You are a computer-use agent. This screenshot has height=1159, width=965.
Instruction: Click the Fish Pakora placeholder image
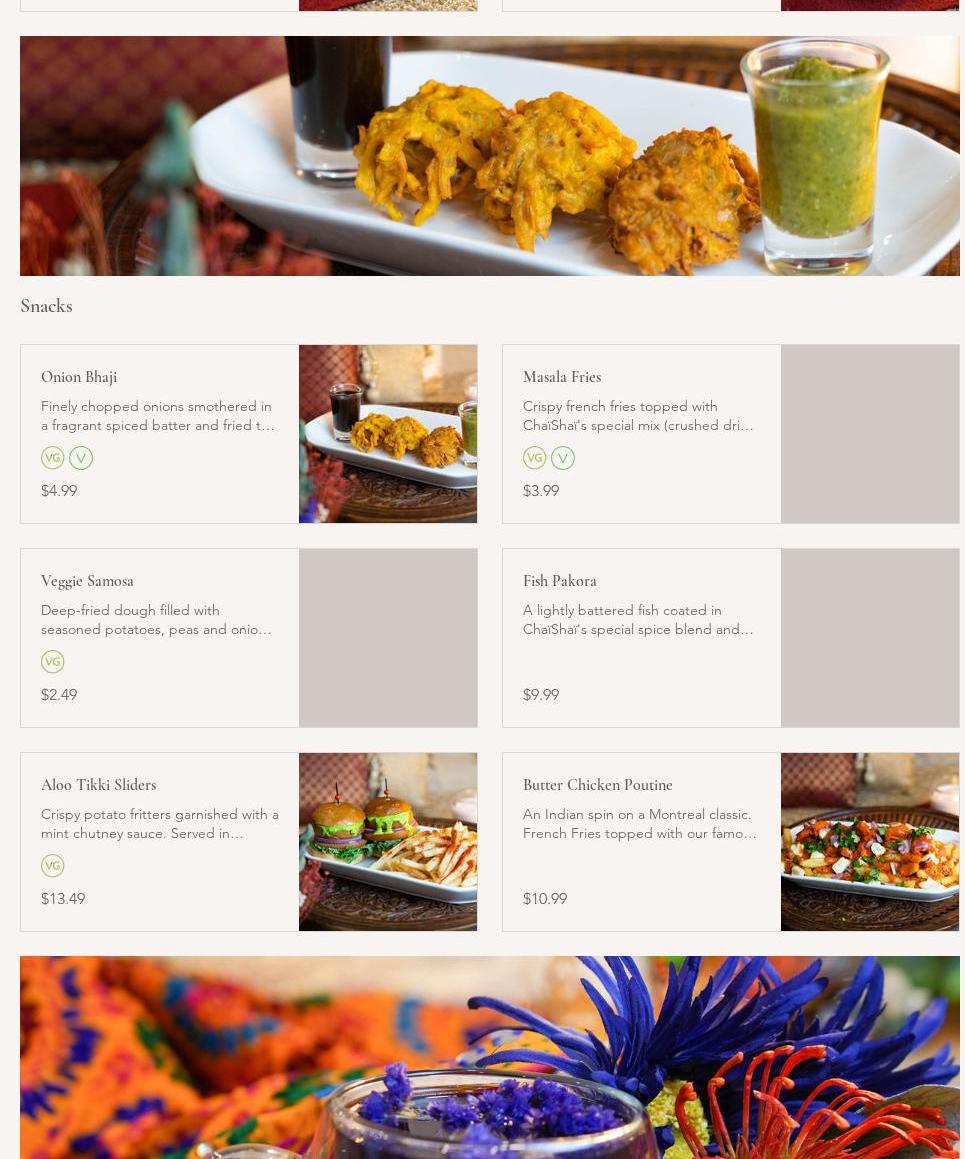[870, 638]
